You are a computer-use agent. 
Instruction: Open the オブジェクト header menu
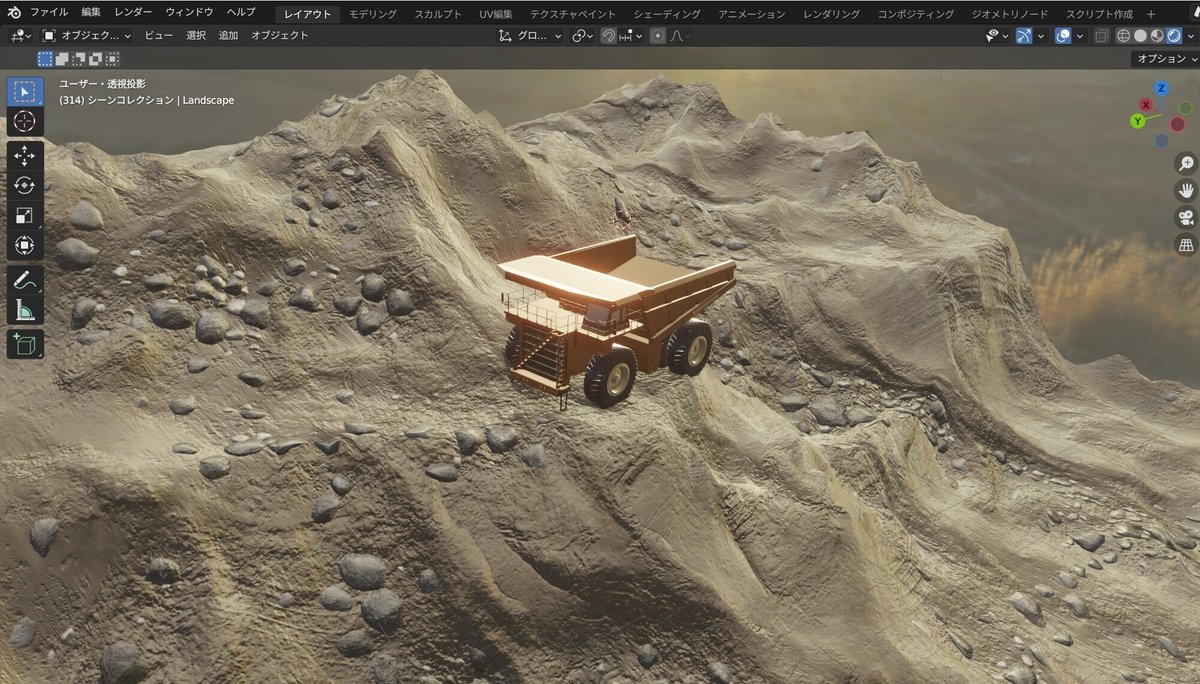point(280,35)
